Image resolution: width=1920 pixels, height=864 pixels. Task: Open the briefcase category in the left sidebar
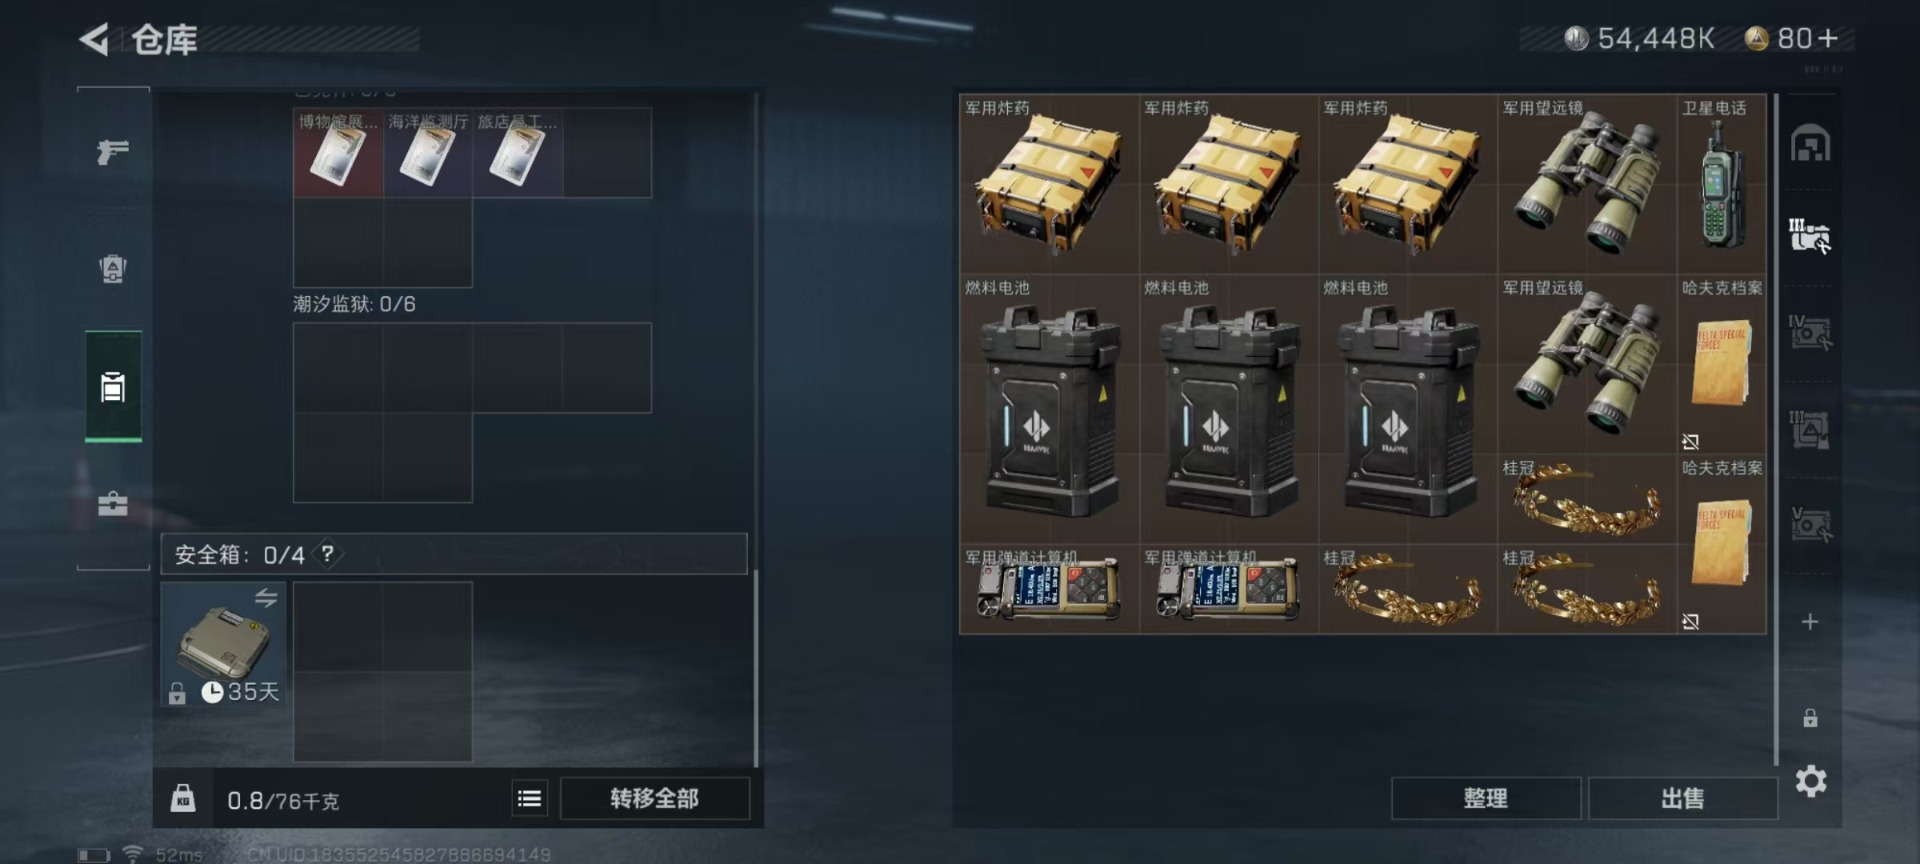(113, 503)
